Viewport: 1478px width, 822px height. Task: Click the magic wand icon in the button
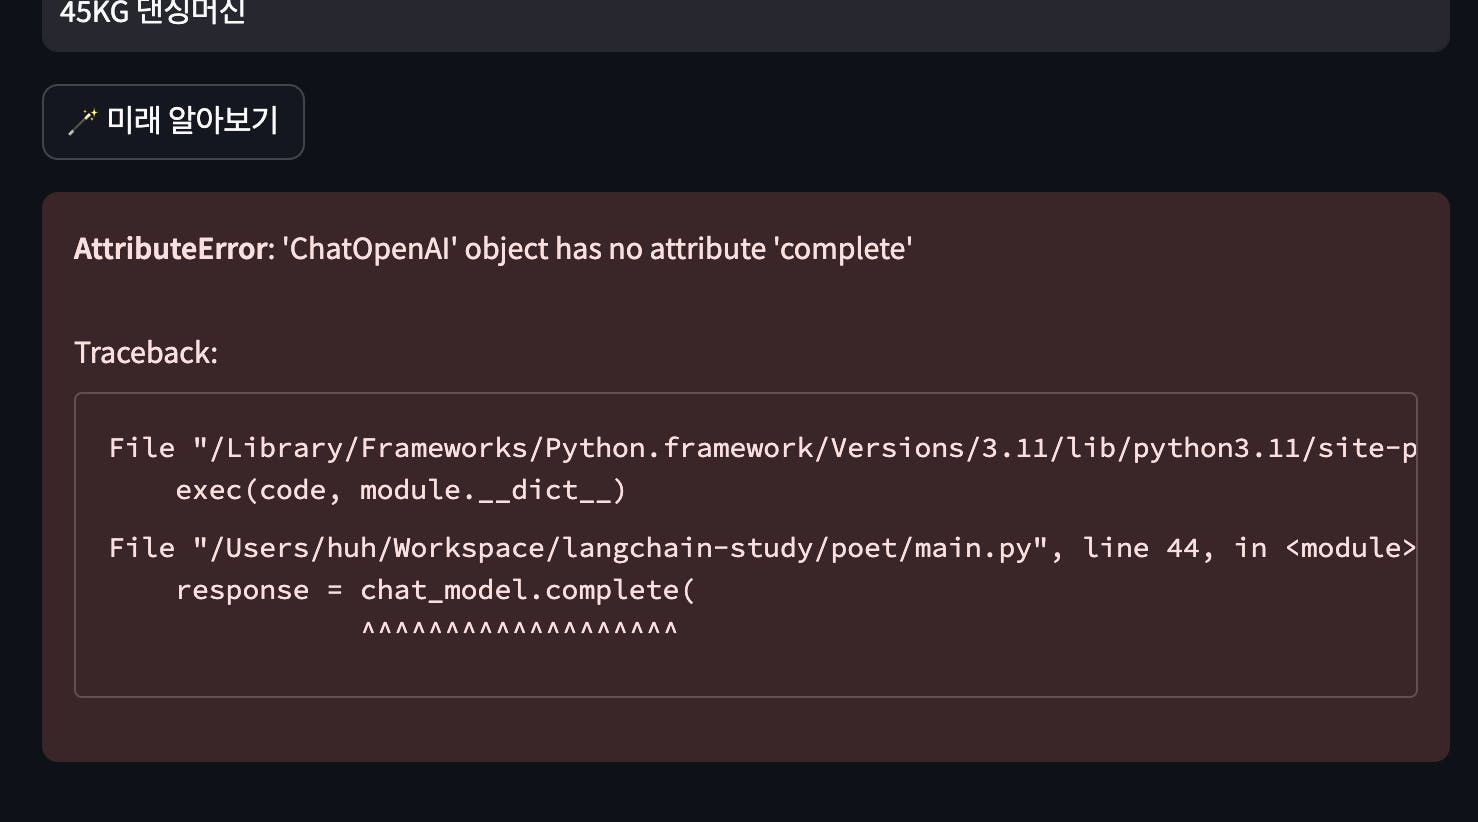(x=82, y=121)
